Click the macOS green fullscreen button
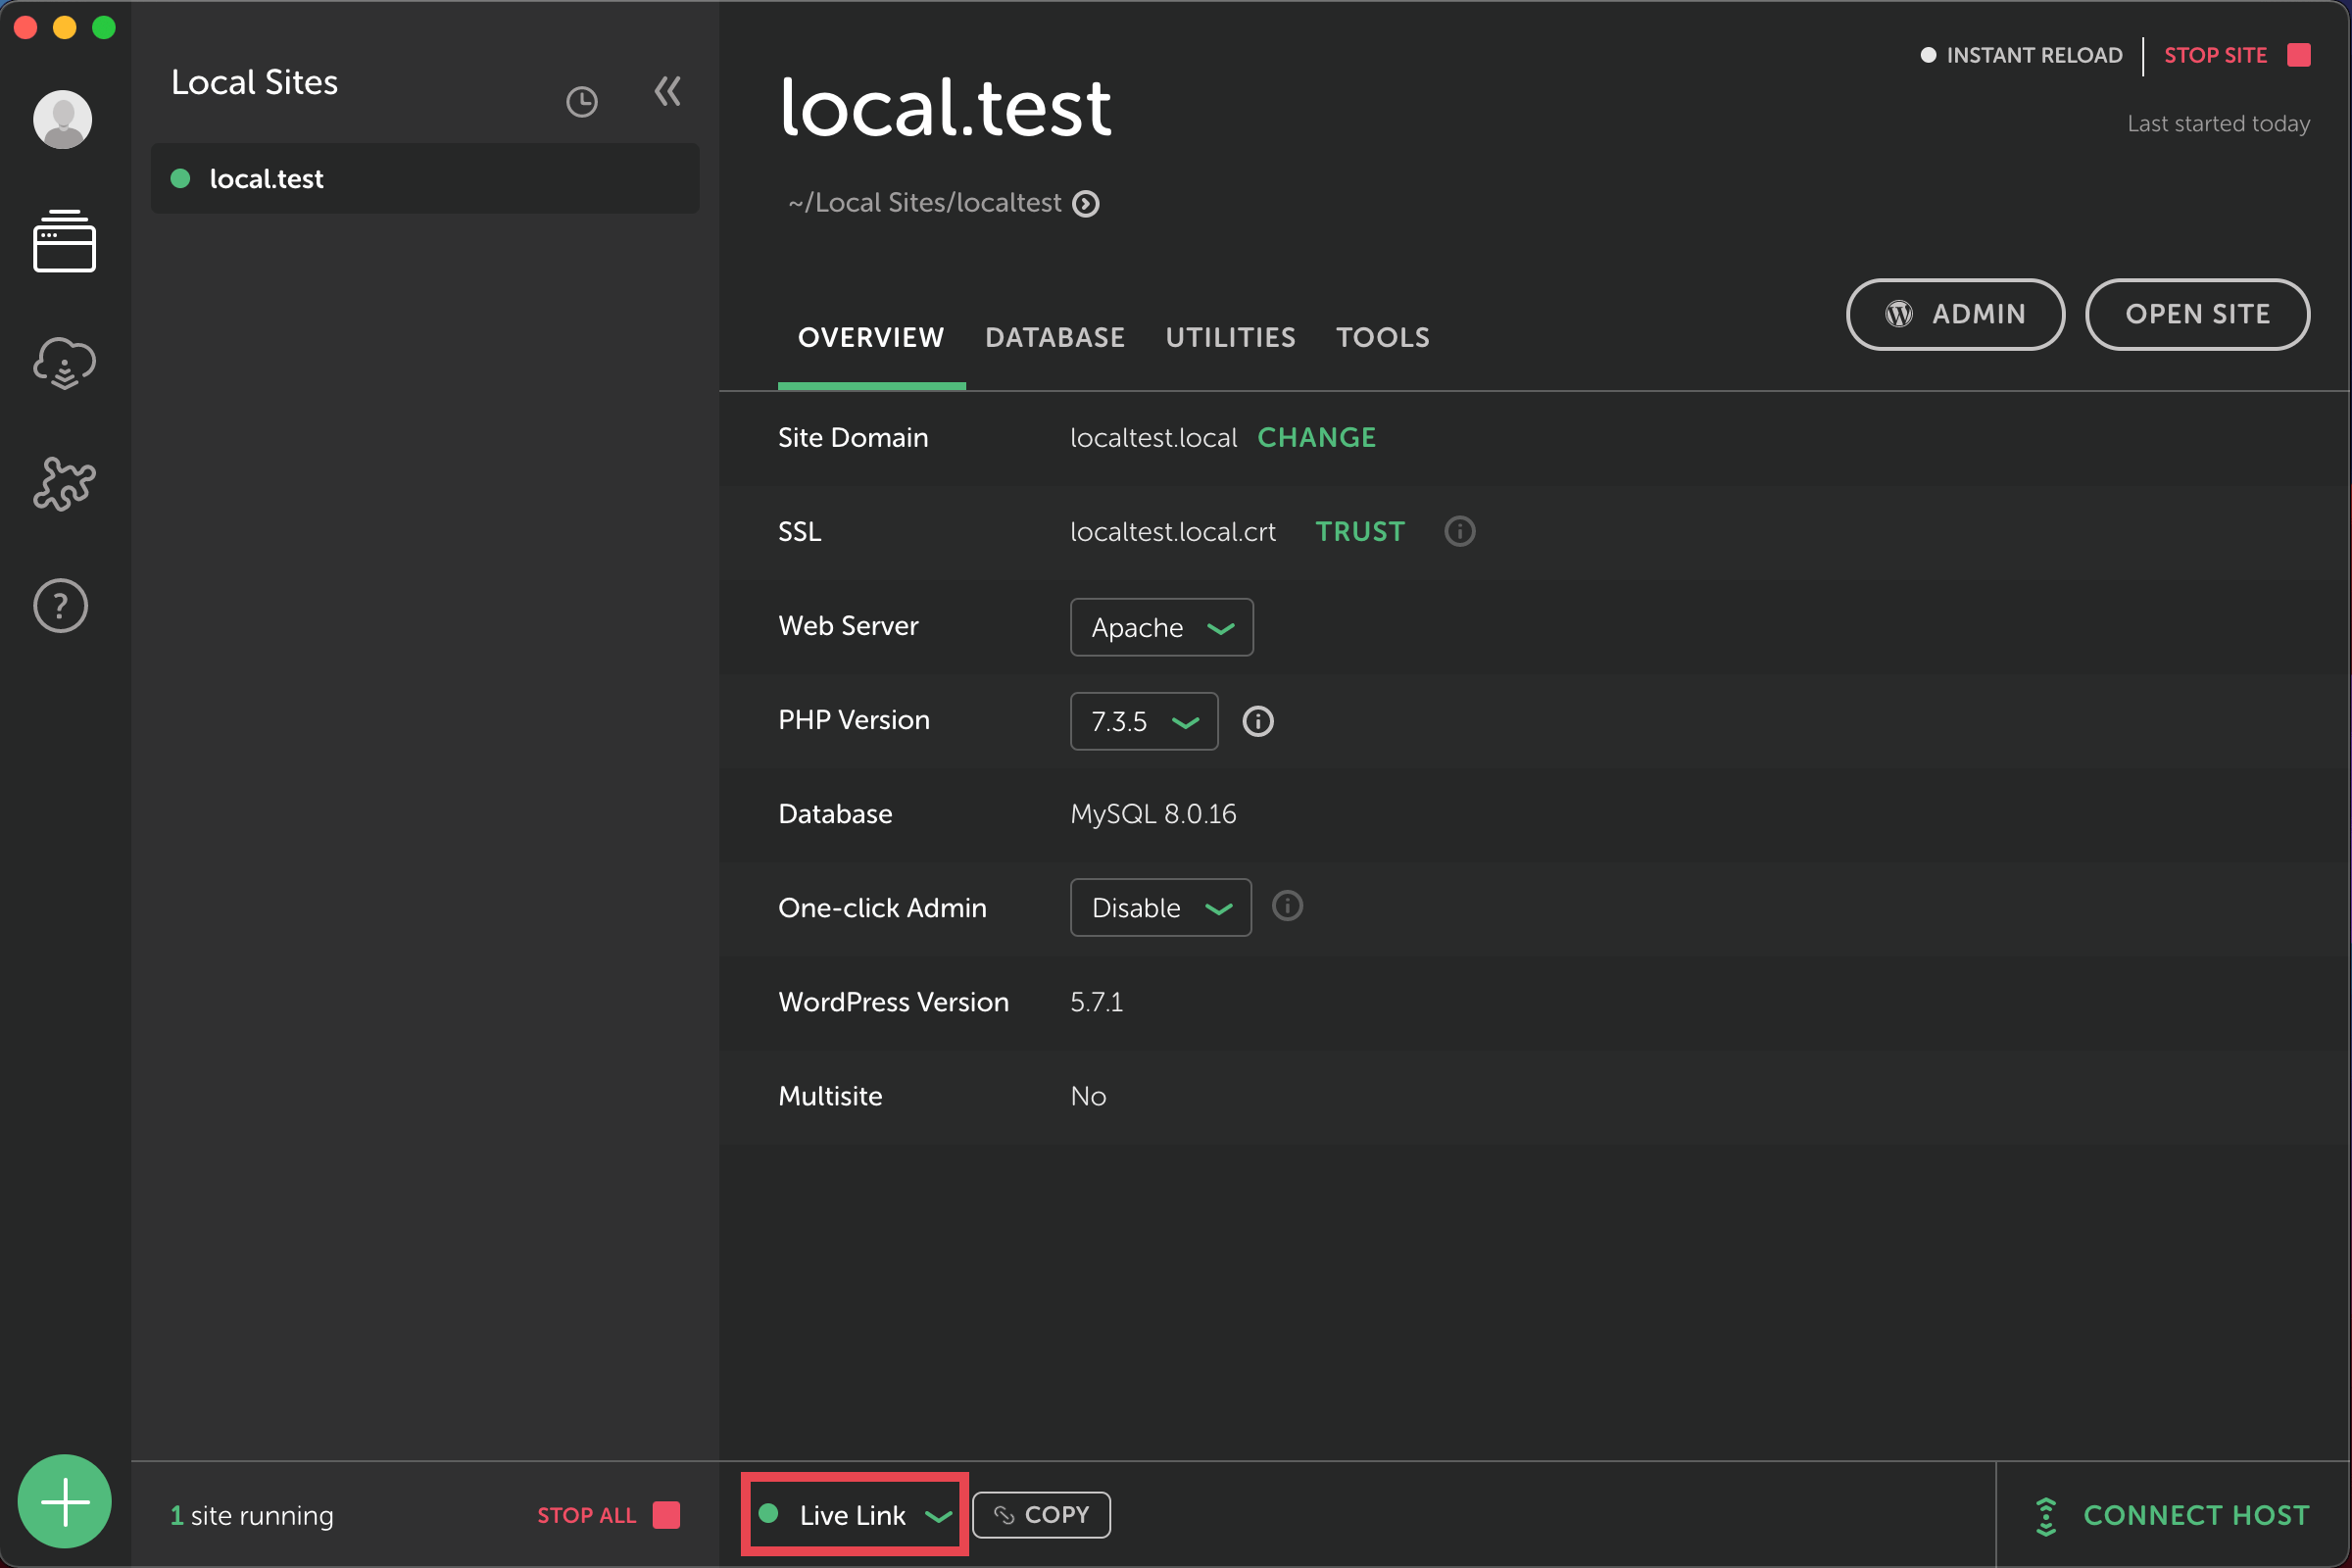 [x=104, y=27]
